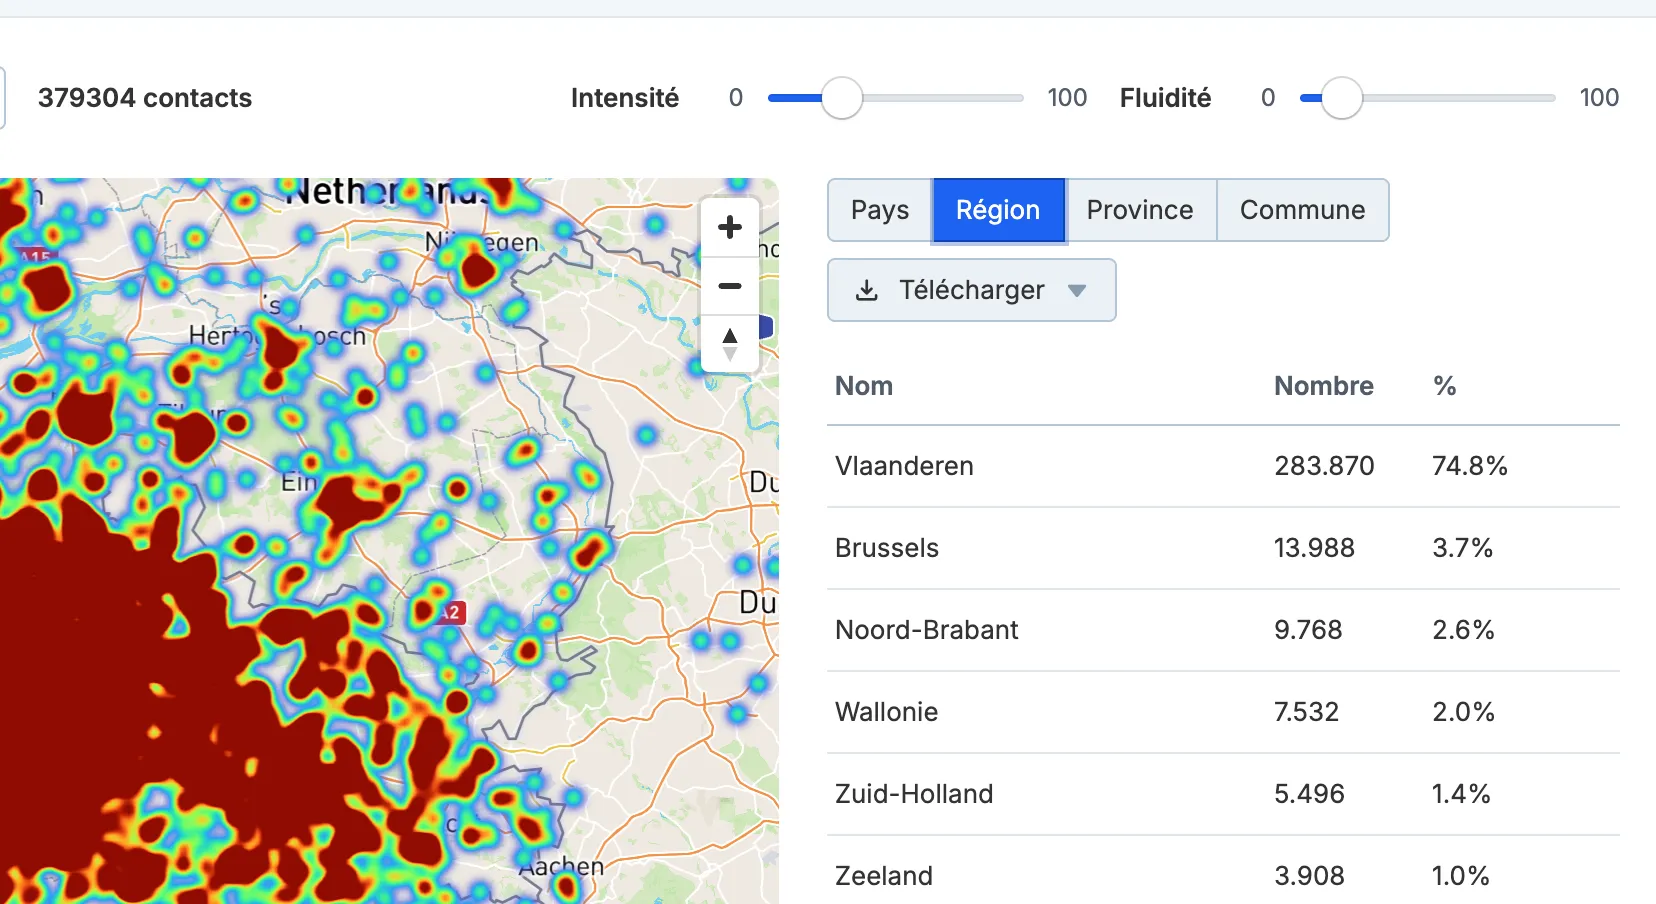The image size is (1656, 904).
Task: Click the Intensité slider handle
Action: pyautogui.click(x=842, y=98)
